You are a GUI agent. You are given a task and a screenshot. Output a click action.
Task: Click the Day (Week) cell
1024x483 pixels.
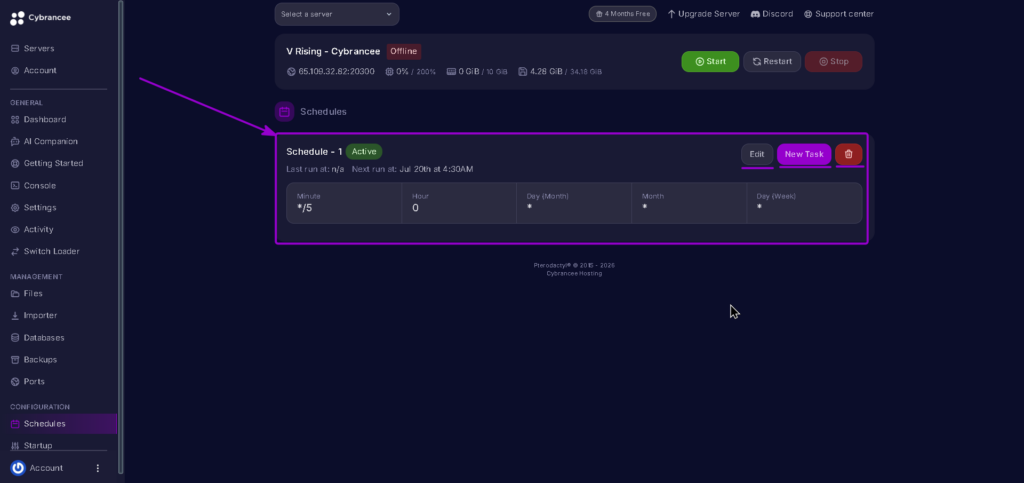coord(804,203)
